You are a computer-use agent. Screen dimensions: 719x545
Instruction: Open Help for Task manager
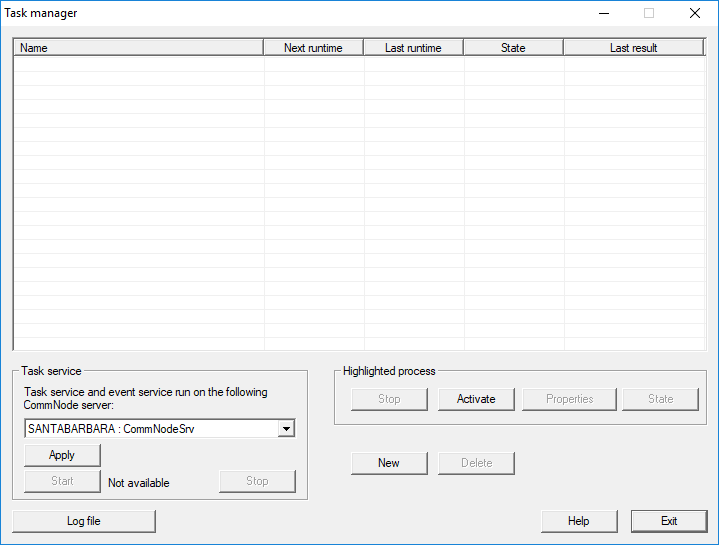point(579,521)
